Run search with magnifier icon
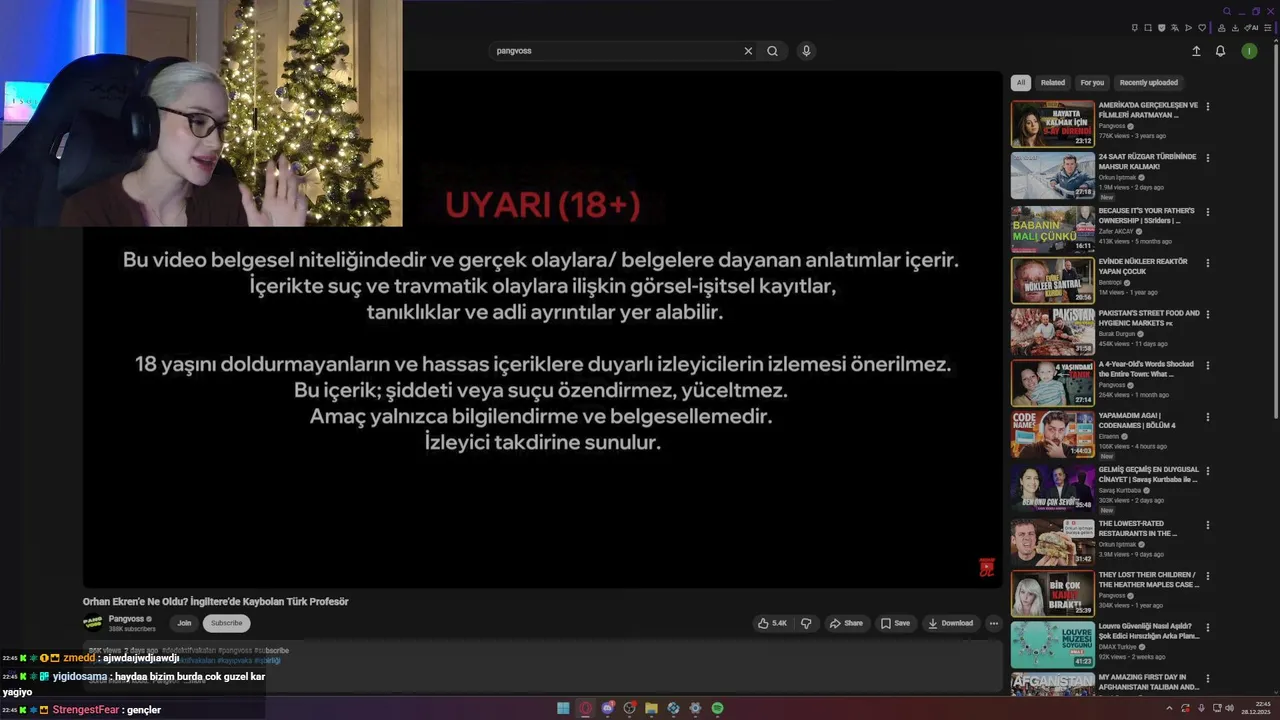Viewport: 1280px width, 720px height. click(772, 51)
